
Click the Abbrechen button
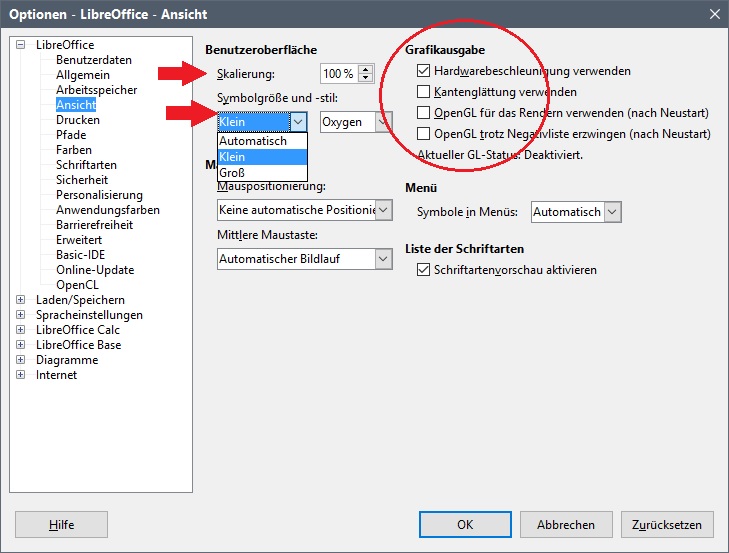[x=566, y=525]
